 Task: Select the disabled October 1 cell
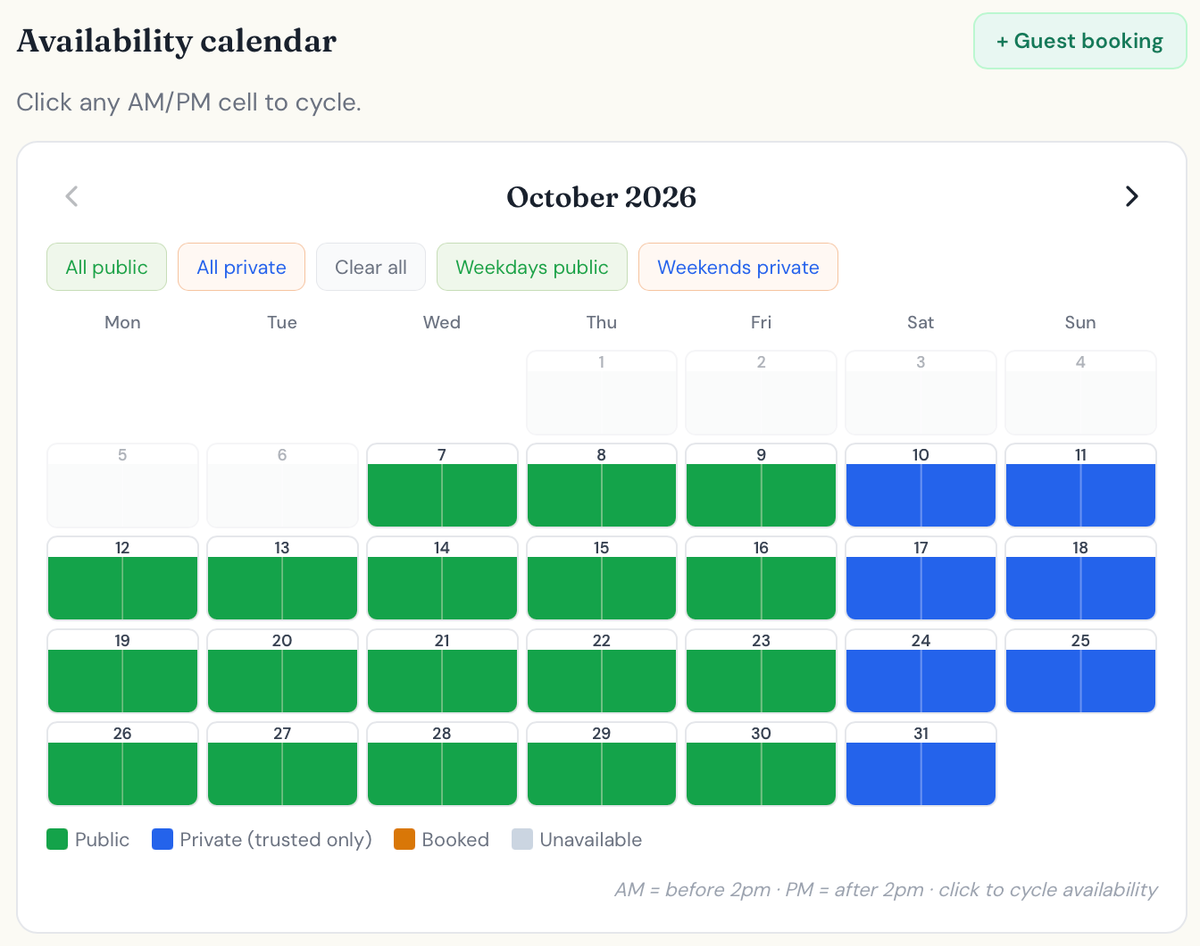tap(602, 392)
